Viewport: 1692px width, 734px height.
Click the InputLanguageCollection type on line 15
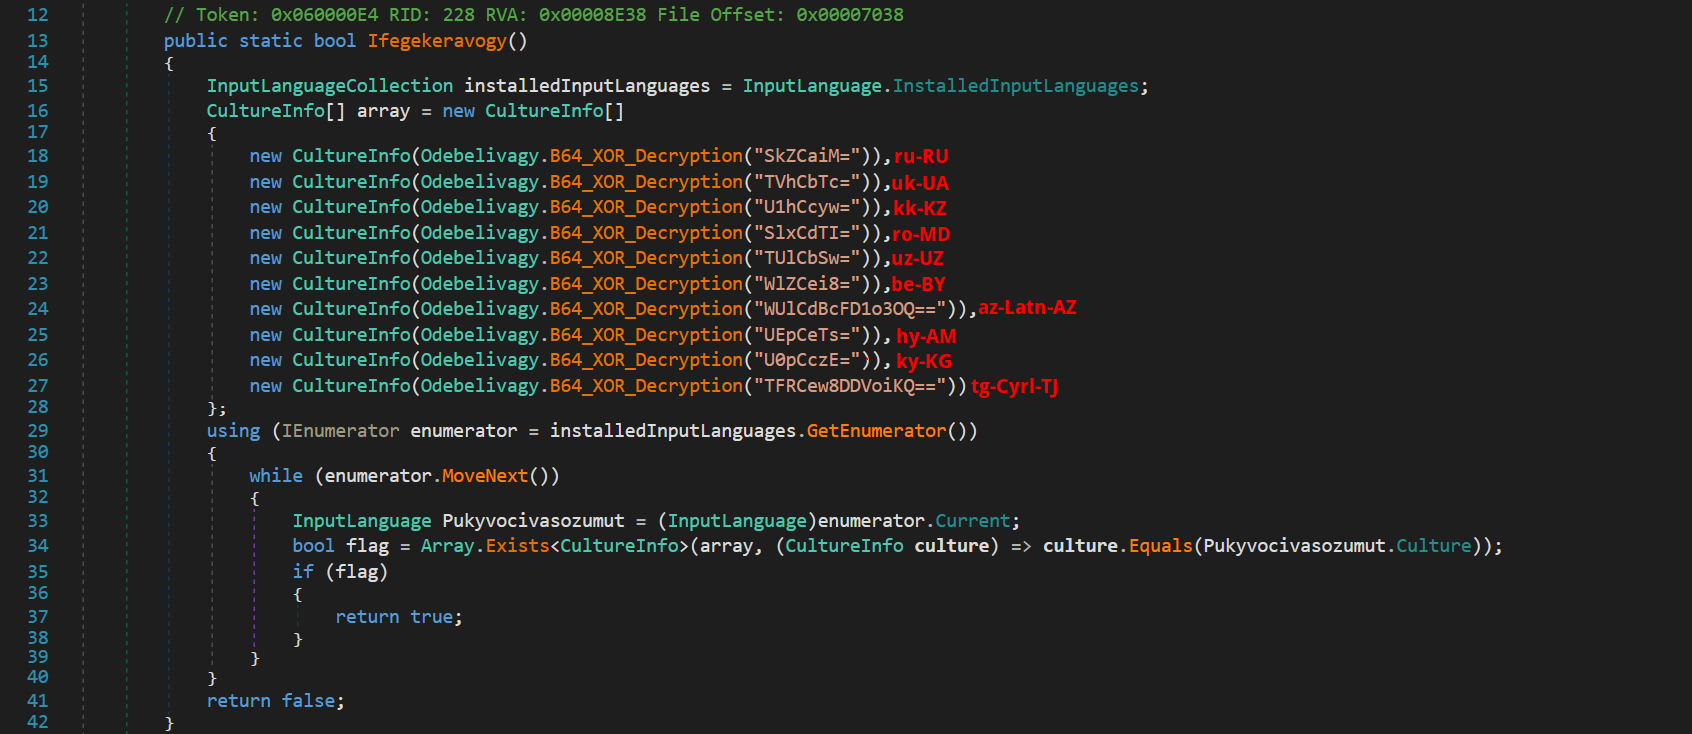329,86
